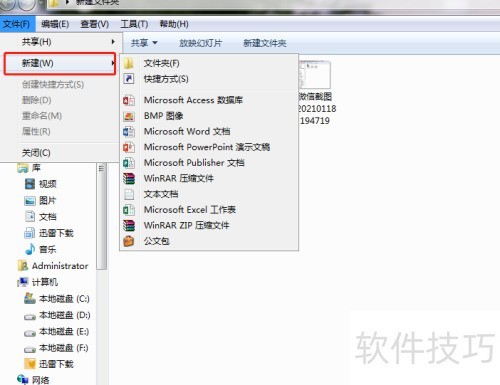Click the BMP 图像 icon
Screen dimensions: 500x385
point(129,116)
